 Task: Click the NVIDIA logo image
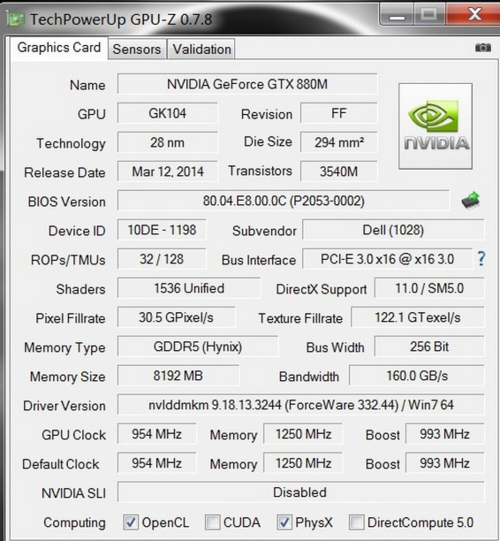[435, 126]
